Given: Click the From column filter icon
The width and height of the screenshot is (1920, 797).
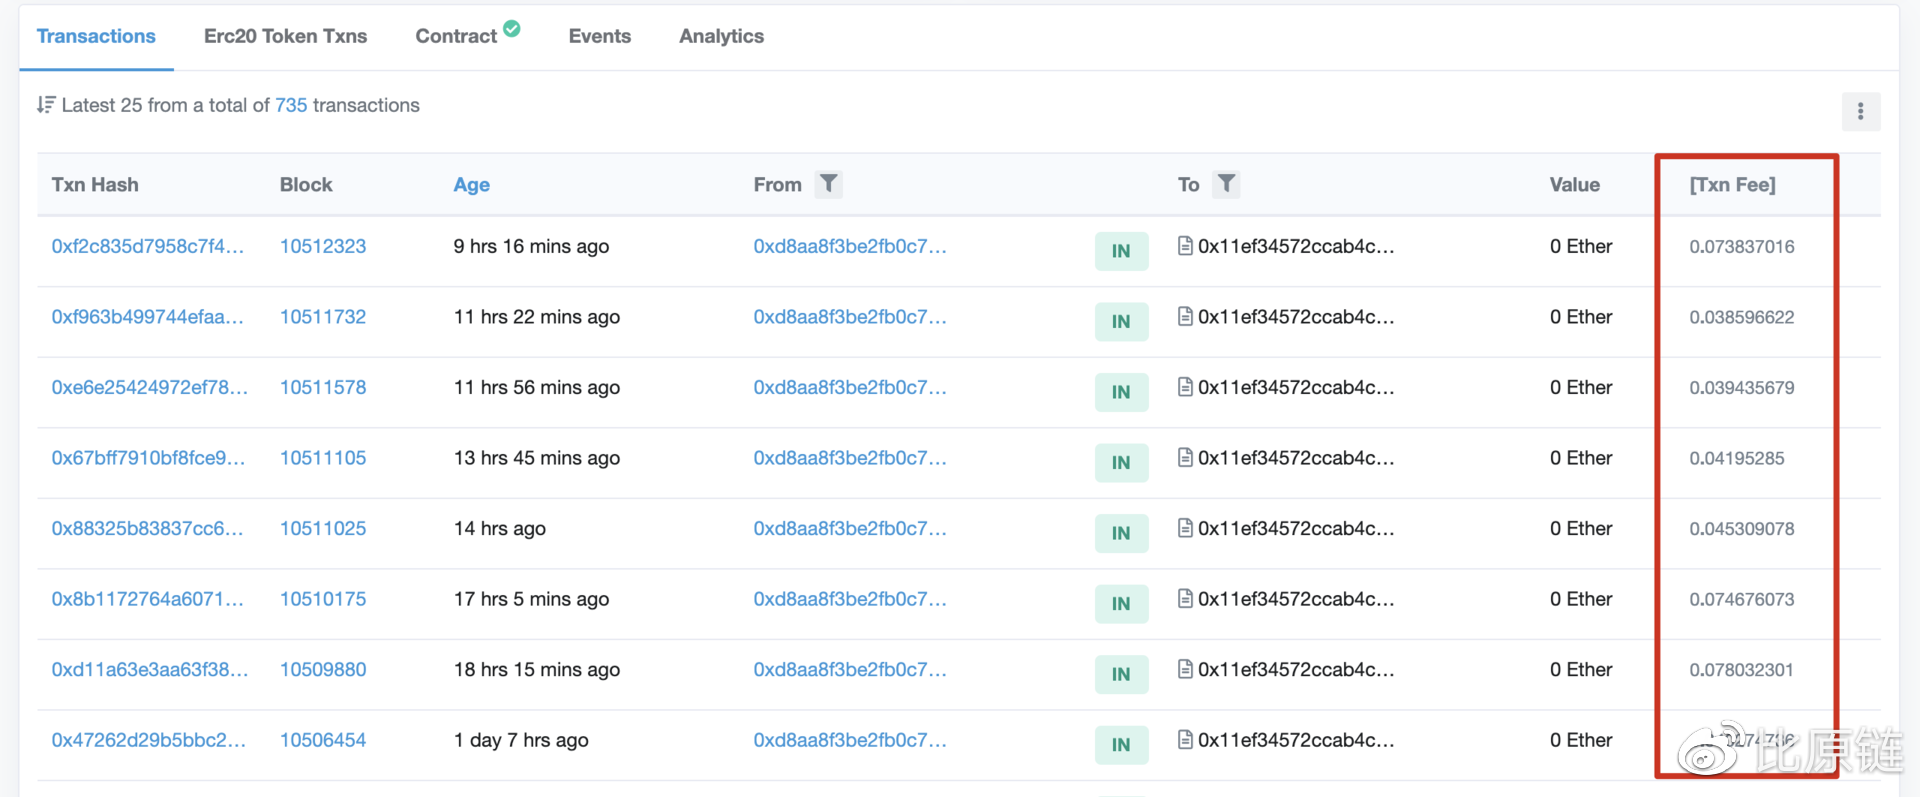Looking at the screenshot, I should [x=828, y=184].
